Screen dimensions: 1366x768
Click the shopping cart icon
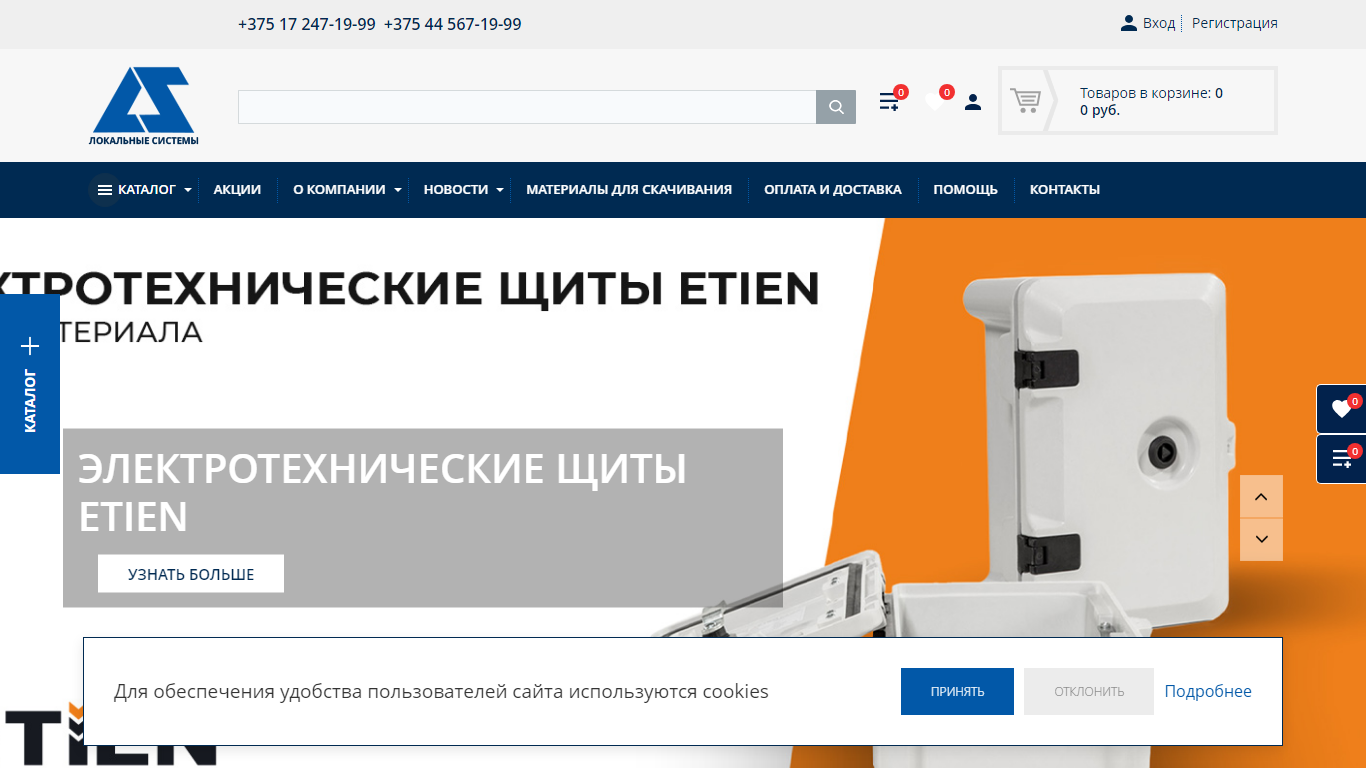1025,100
